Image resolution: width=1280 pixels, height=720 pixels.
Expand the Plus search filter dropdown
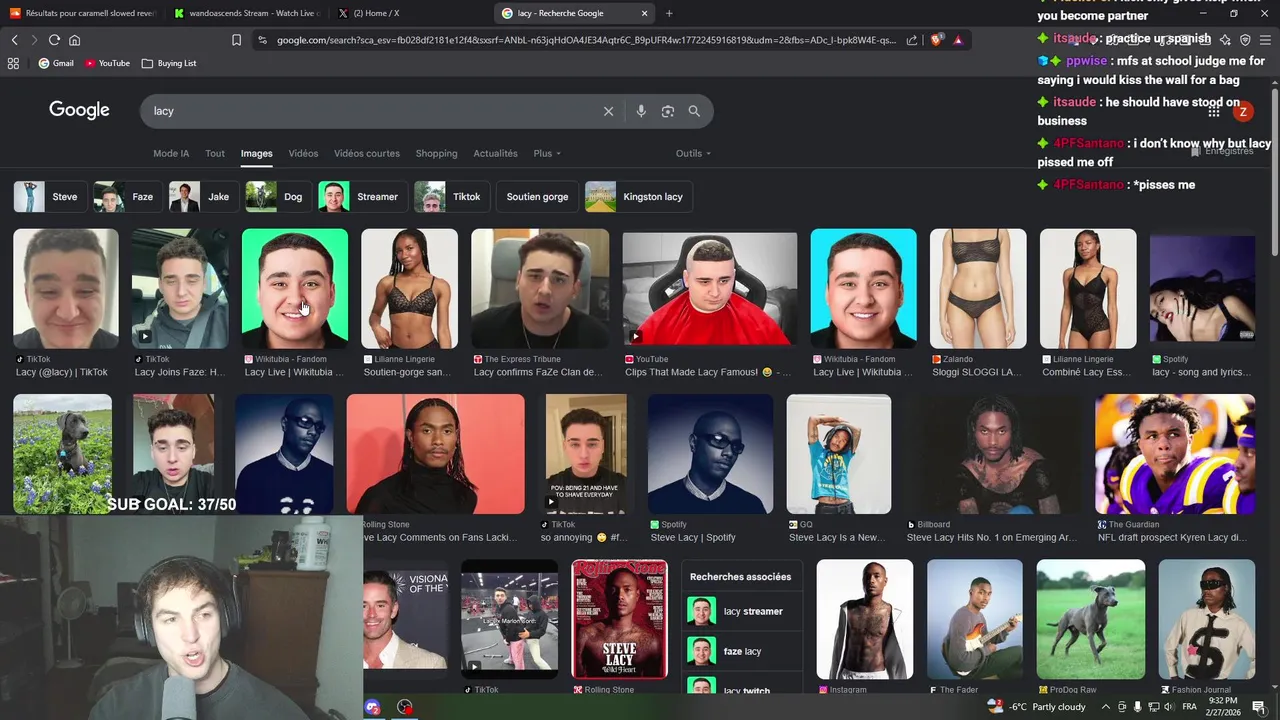[x=547, y=153]
